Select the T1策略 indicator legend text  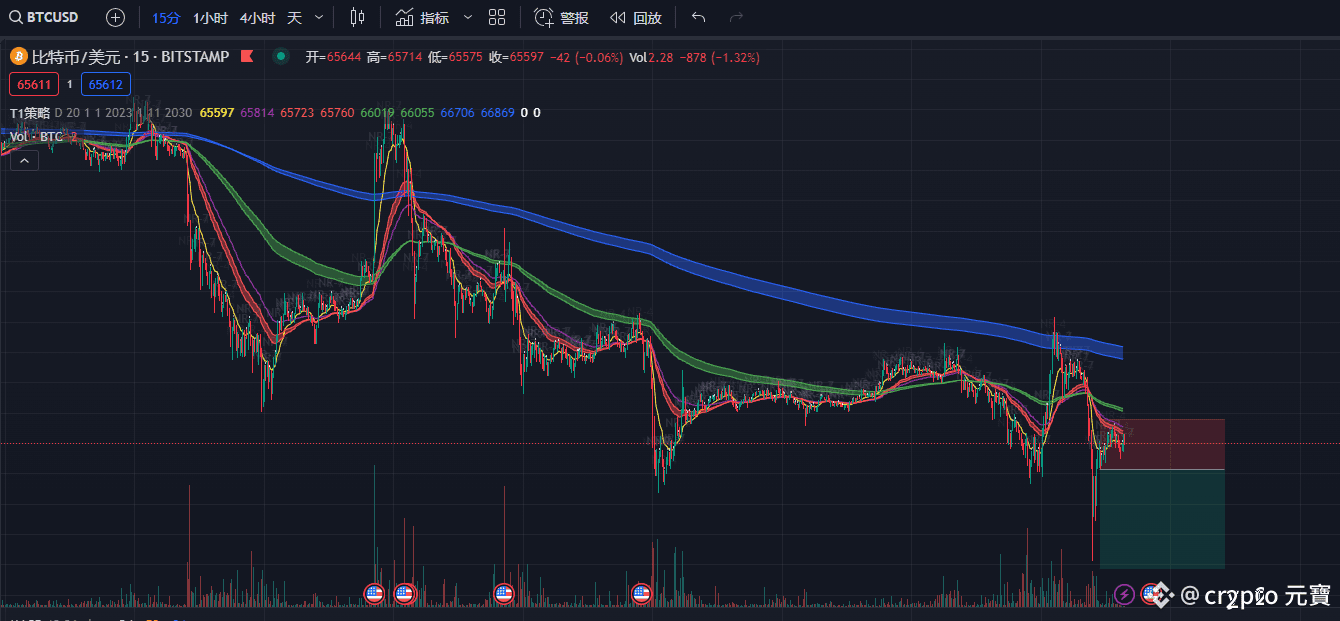tap(30, 113)
